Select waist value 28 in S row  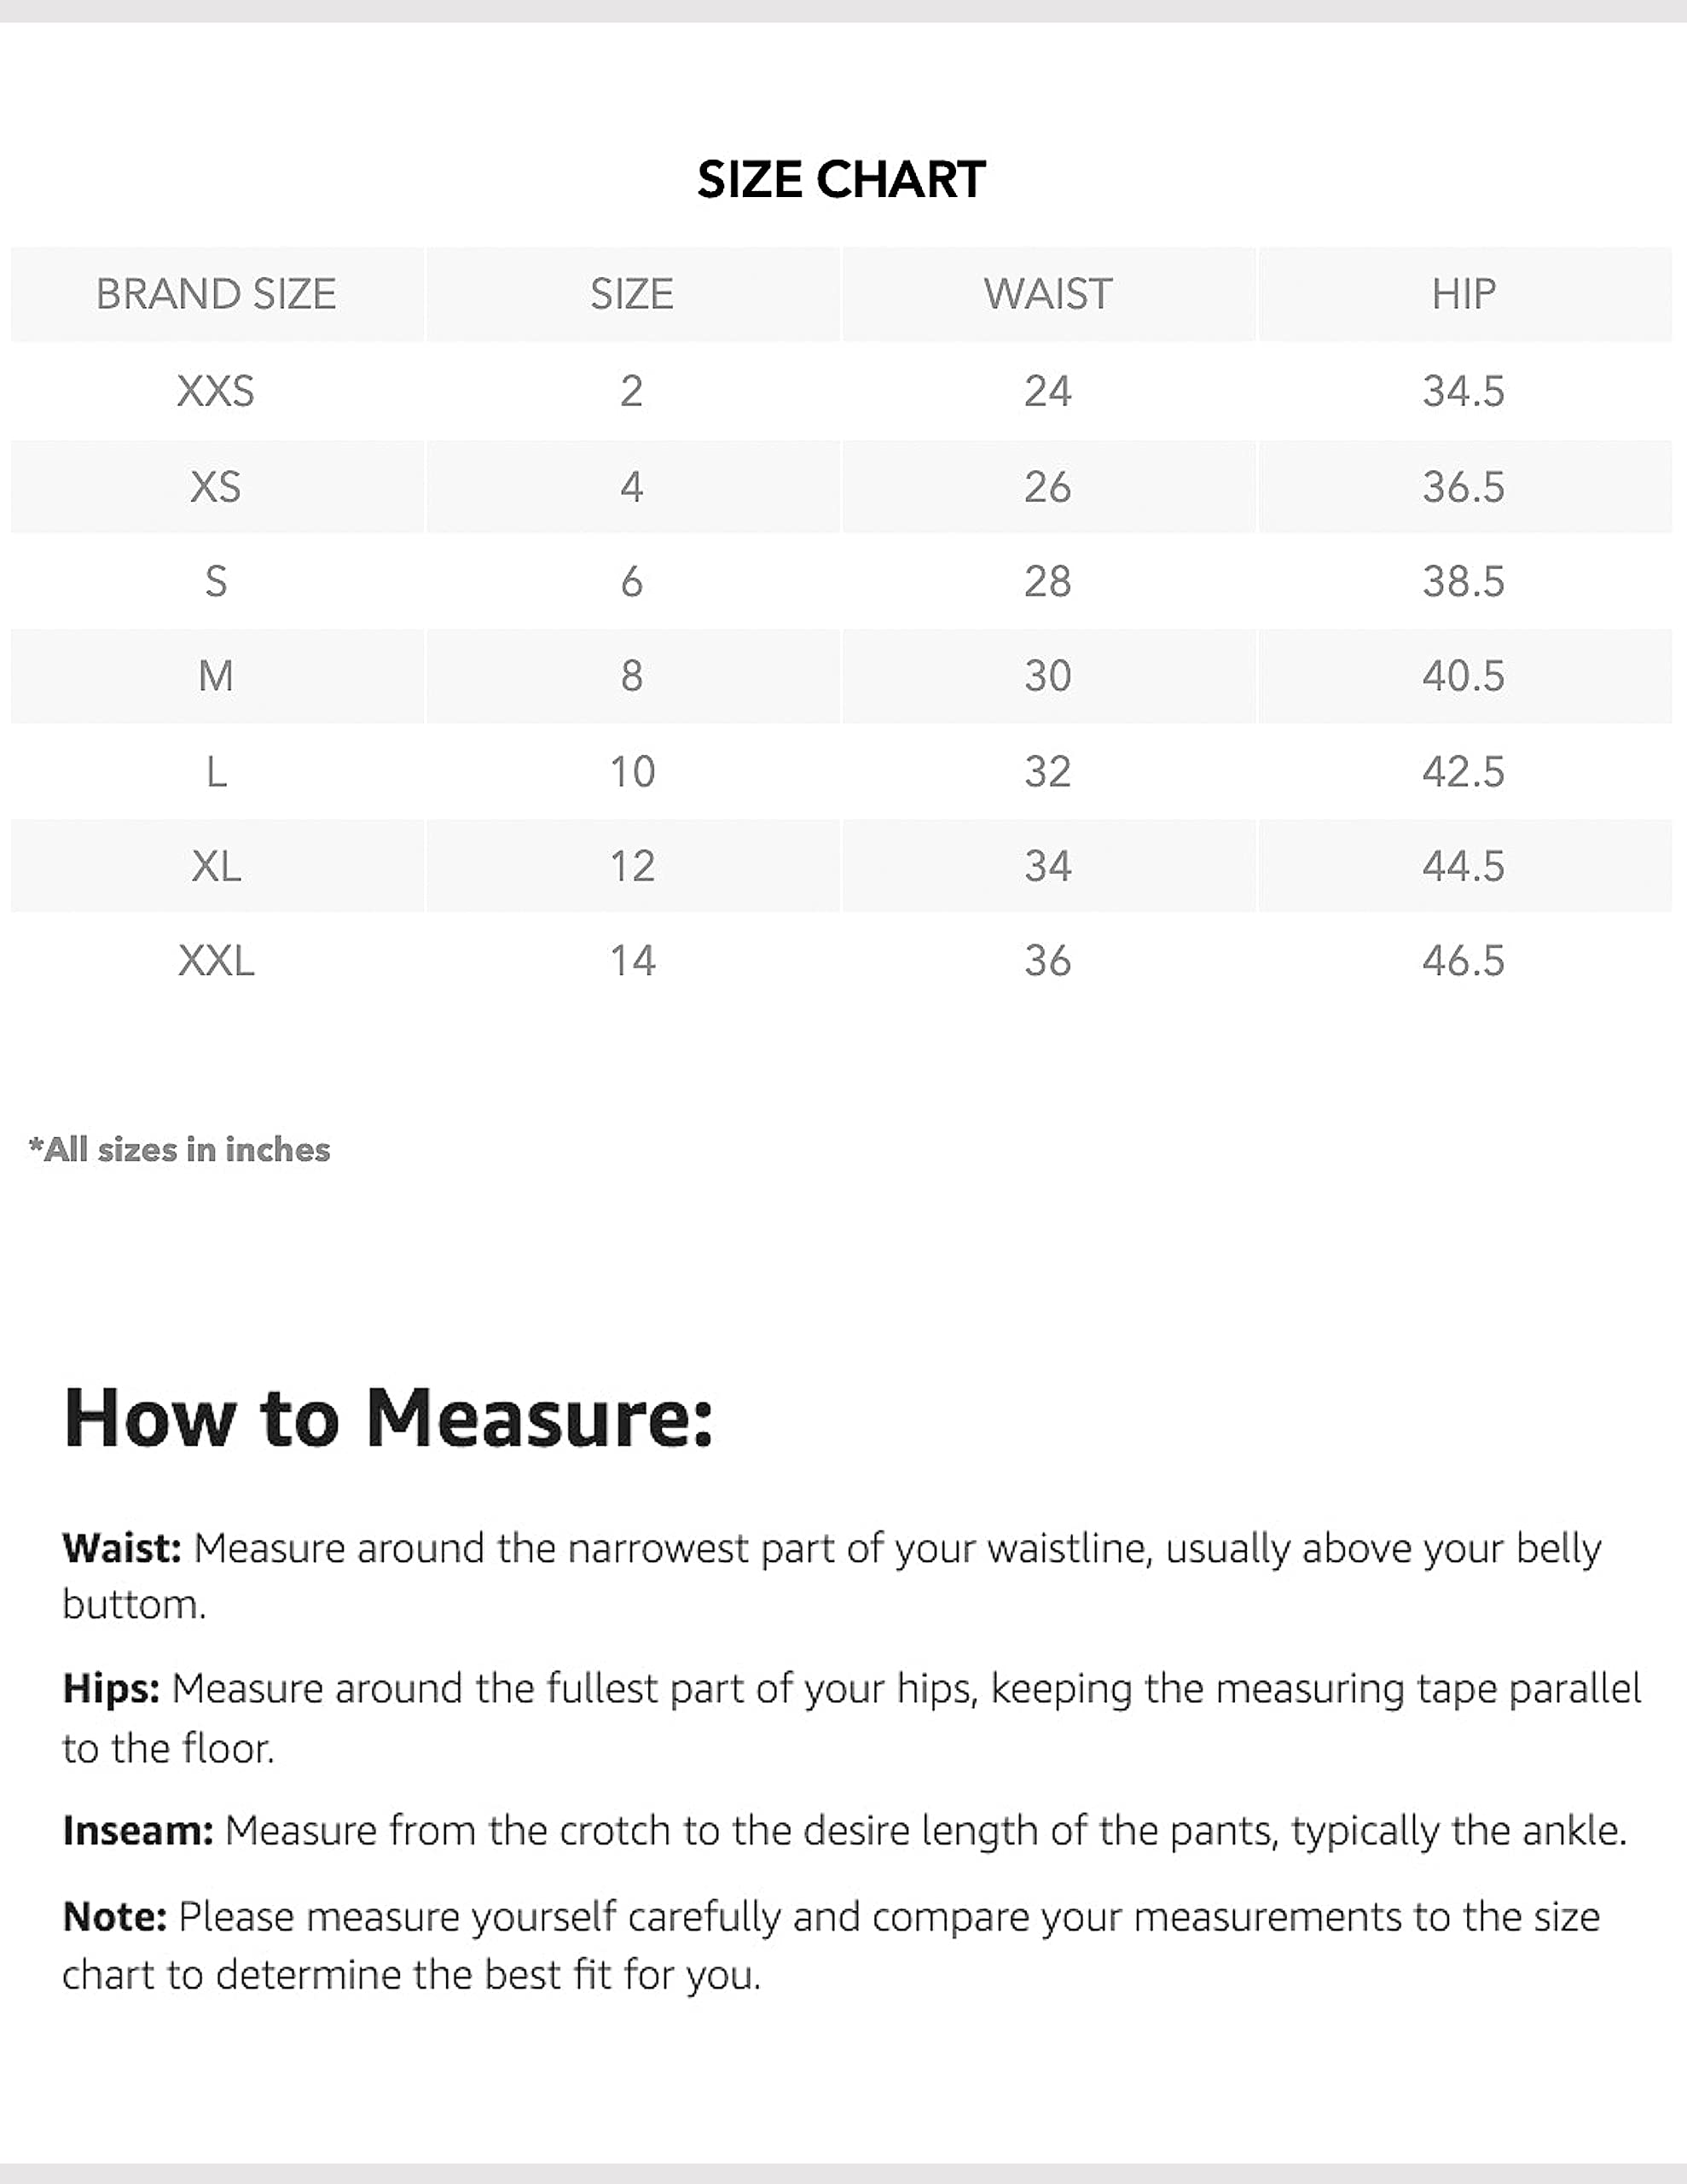click(1048, 581)
